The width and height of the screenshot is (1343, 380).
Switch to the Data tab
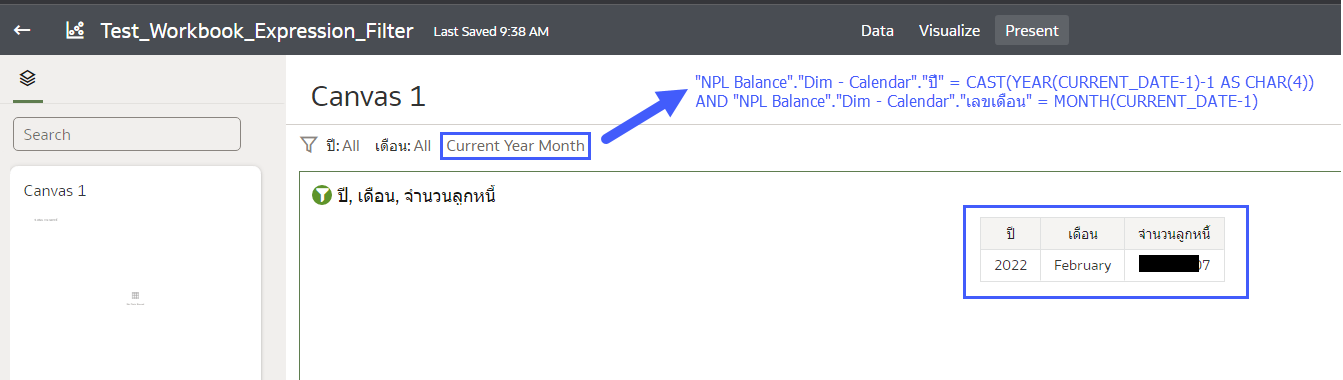click(x=877, y=30)
